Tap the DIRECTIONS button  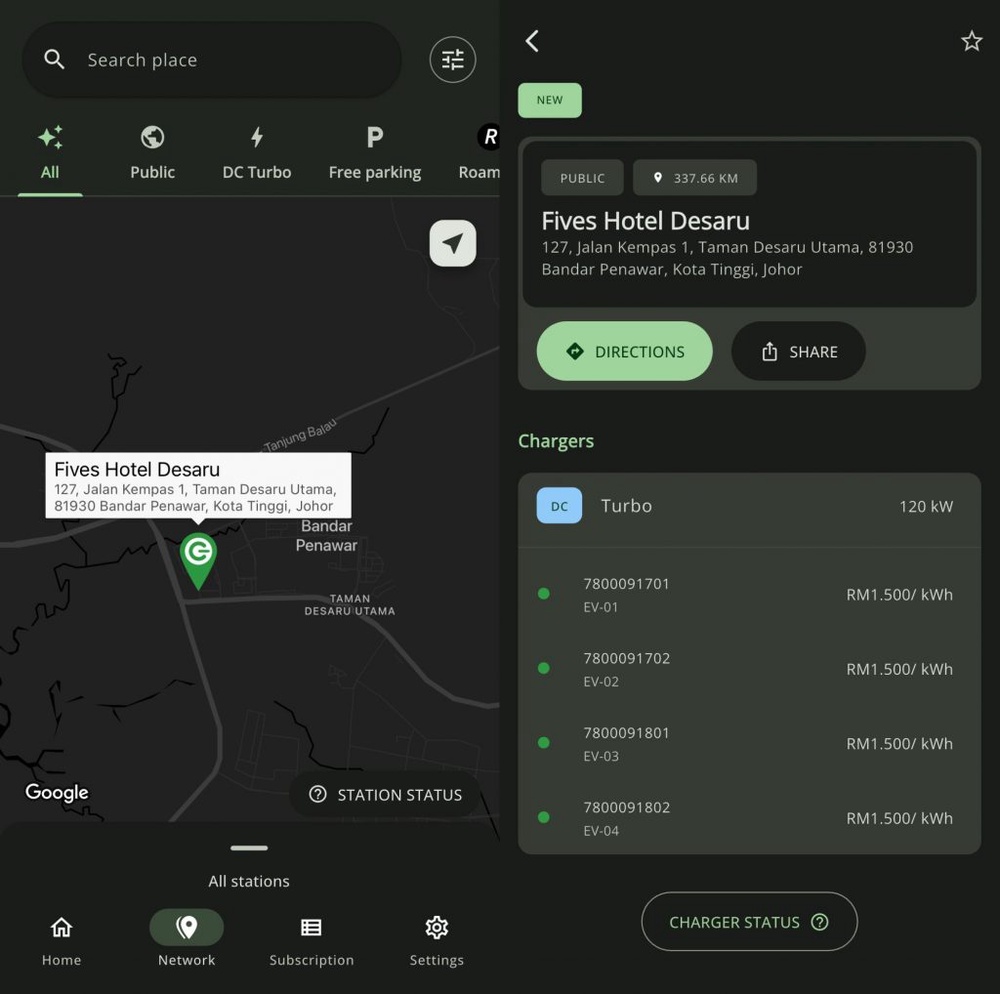click(x=624, y=351)
